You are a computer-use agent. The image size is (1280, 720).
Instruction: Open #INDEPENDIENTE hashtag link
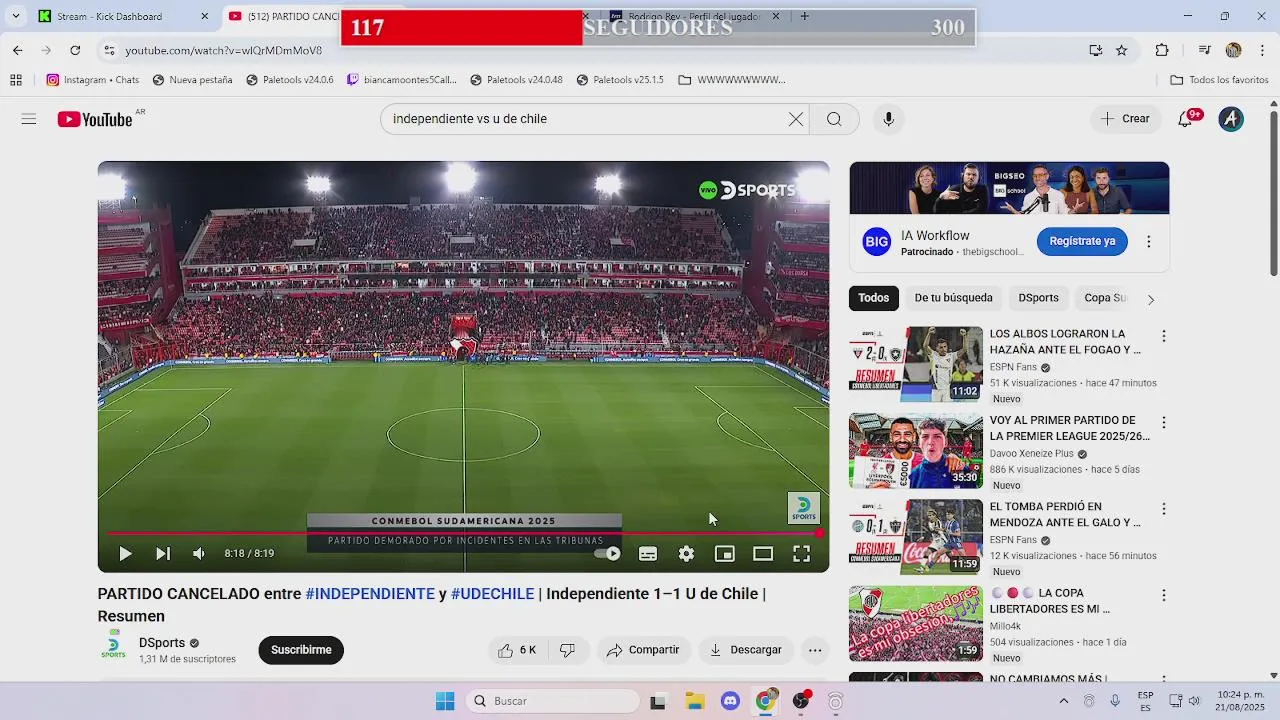point(370,594)
